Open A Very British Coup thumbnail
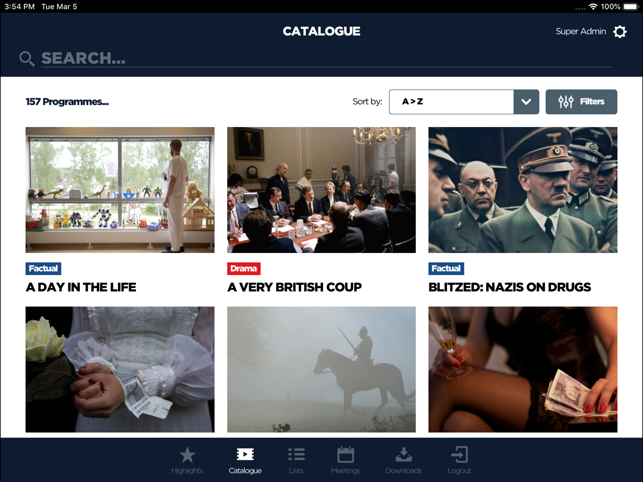 click(322, 190)
